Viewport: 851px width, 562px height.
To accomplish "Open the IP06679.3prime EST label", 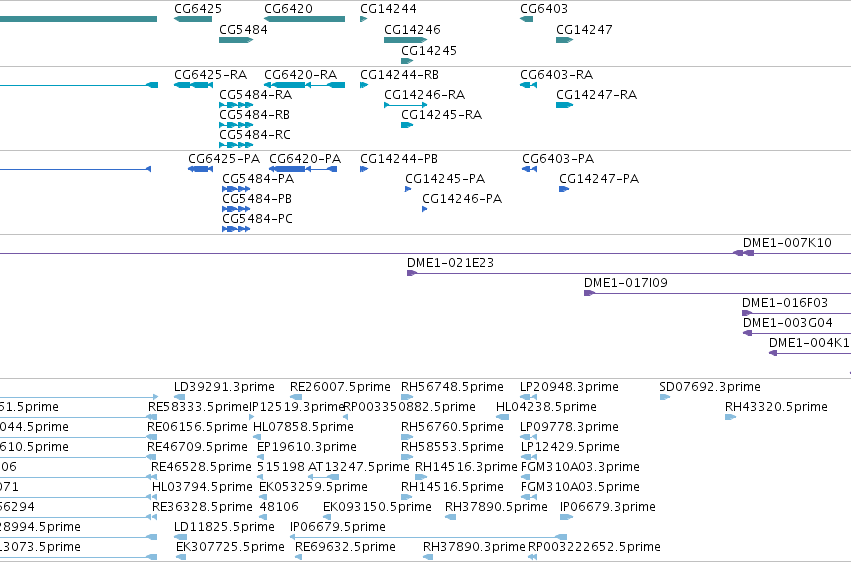I will (x=608, y=508).
